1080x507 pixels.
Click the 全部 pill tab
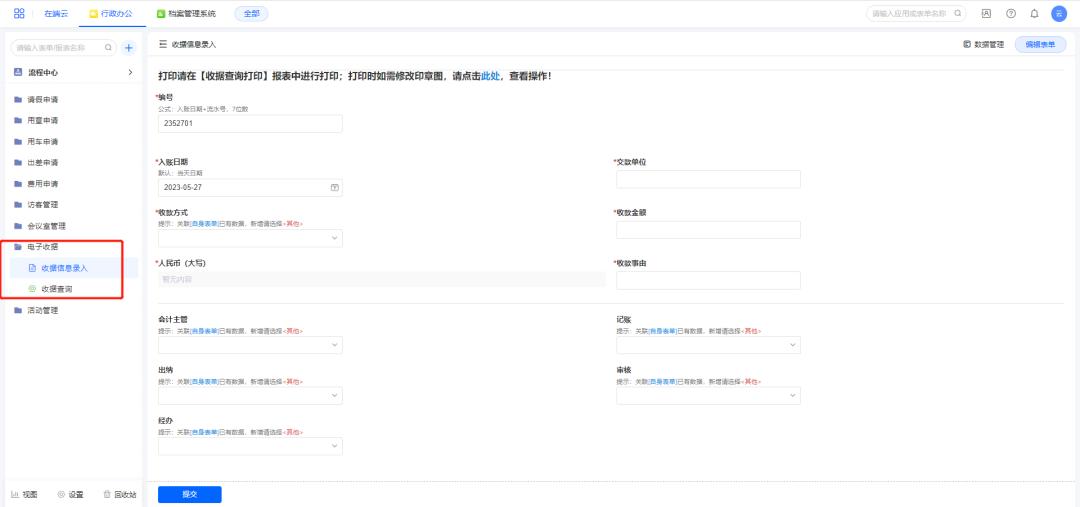[x=251, y=13]
